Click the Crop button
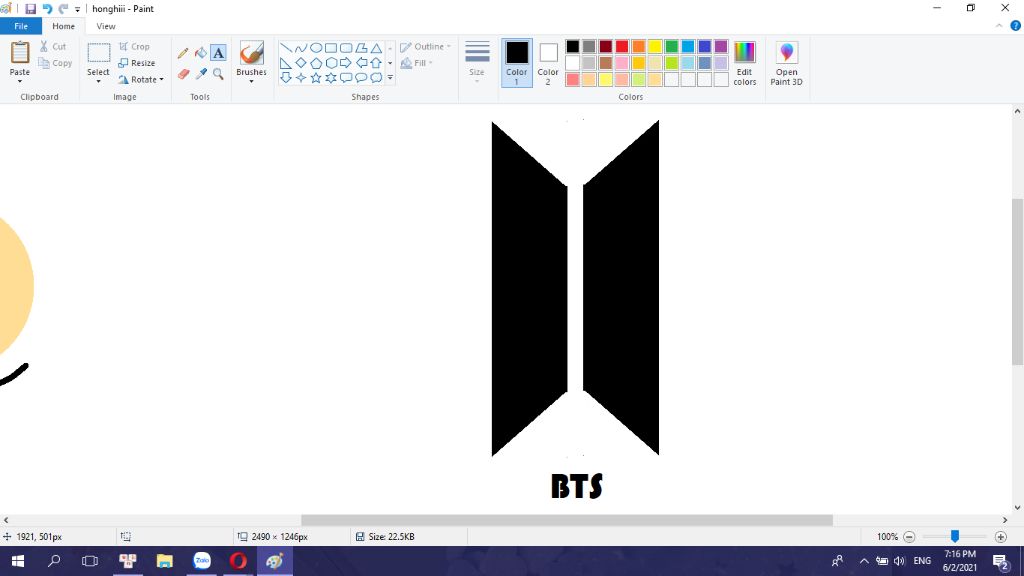Viewport: 1024px width, 576px height. tap(135, 46)
